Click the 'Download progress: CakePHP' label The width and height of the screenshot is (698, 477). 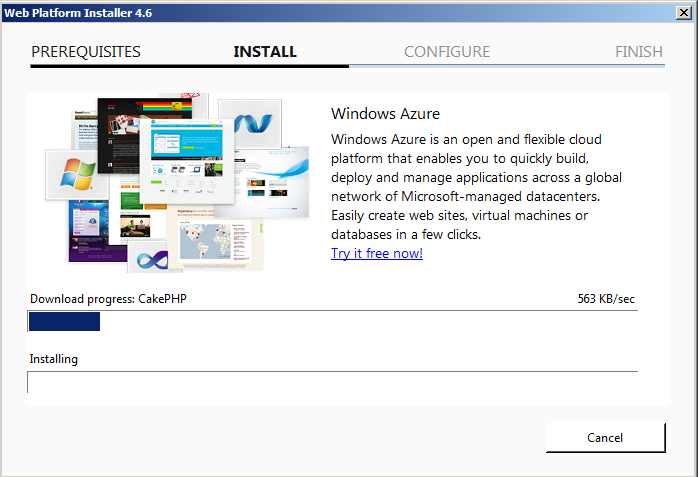click(108, 299)
